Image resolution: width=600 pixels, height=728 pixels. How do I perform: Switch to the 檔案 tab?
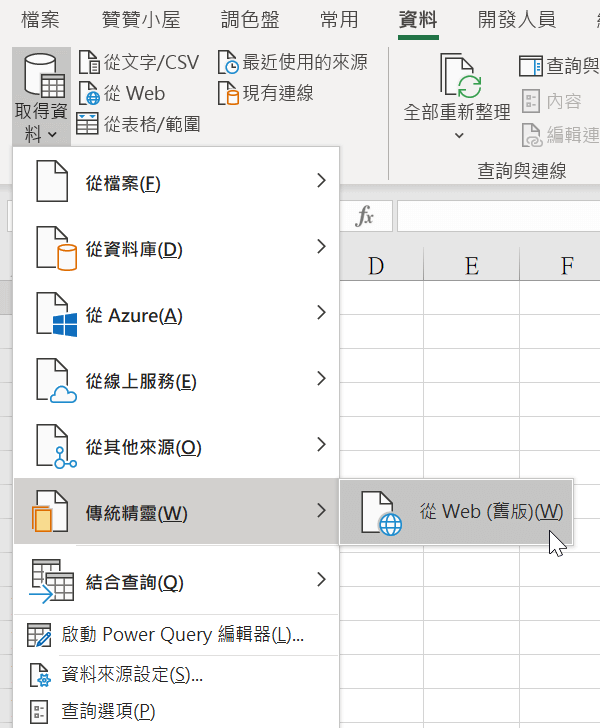(40, 20)
